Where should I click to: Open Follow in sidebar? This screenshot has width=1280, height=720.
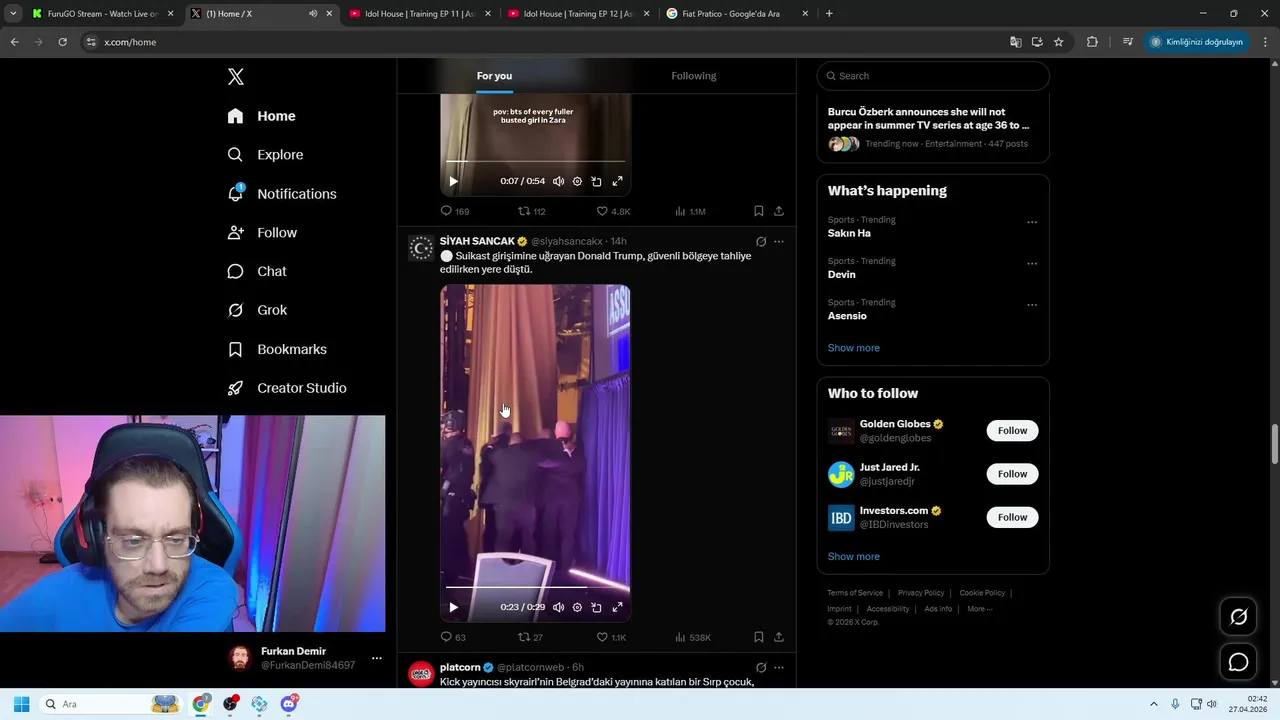pyautogui.click(x=262, y=233)
